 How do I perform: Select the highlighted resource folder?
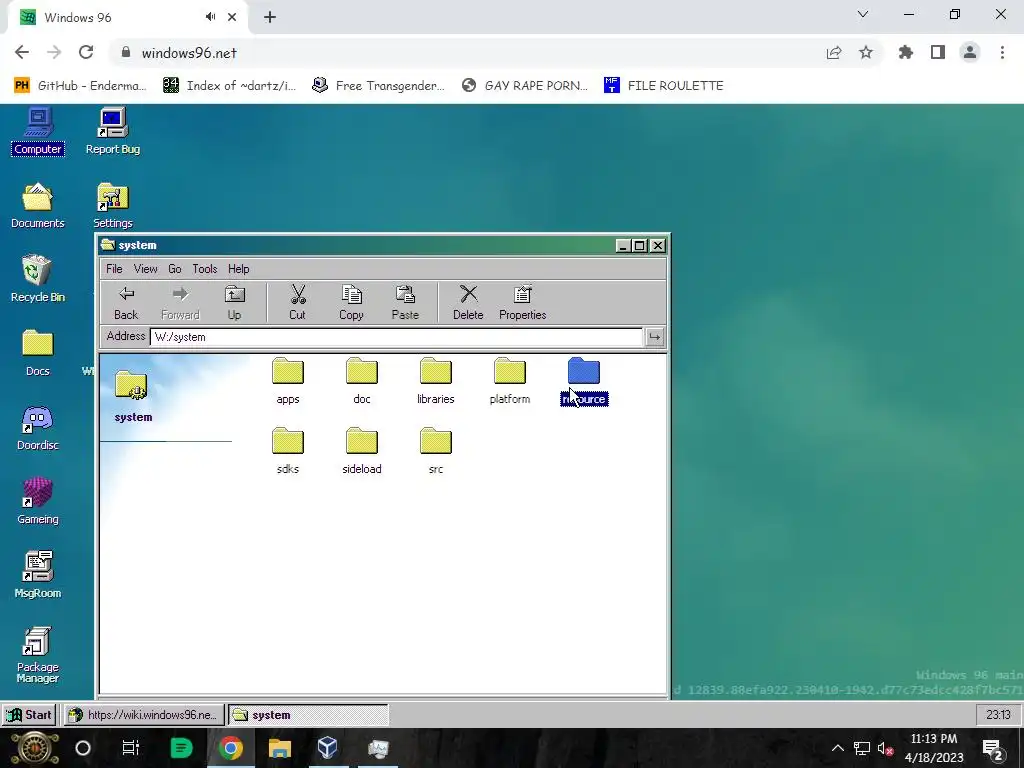pyautogui.click(x=584, y=381)
